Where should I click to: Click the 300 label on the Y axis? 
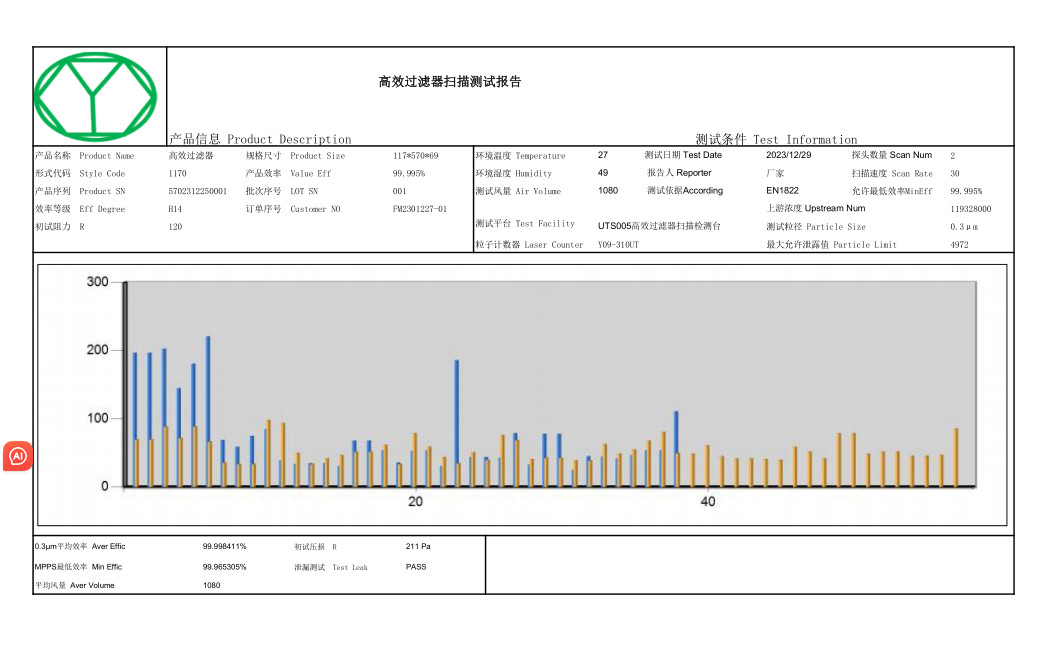[x=97, y=282]
